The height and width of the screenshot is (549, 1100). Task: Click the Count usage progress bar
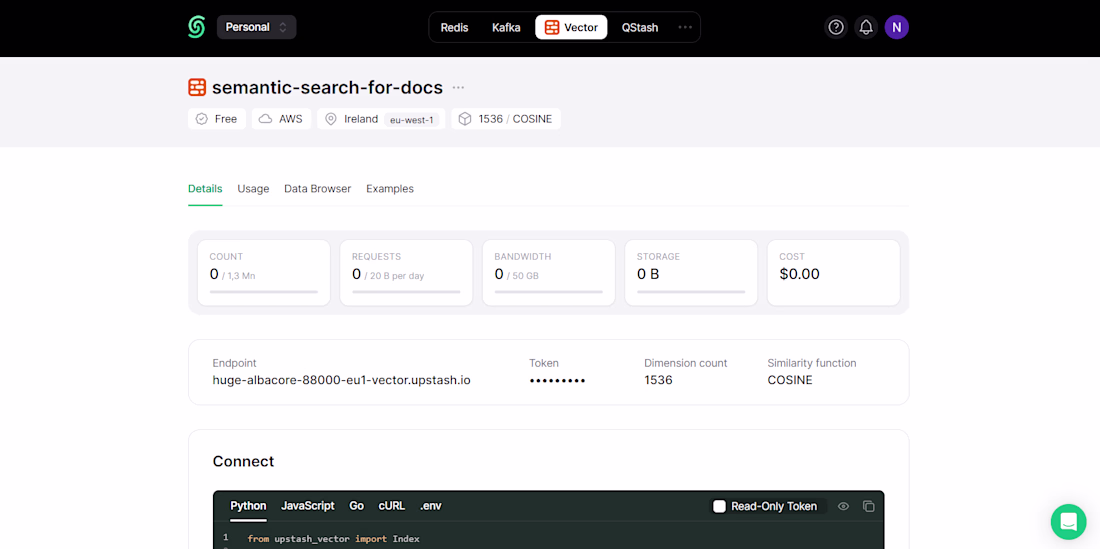(263, 292)
